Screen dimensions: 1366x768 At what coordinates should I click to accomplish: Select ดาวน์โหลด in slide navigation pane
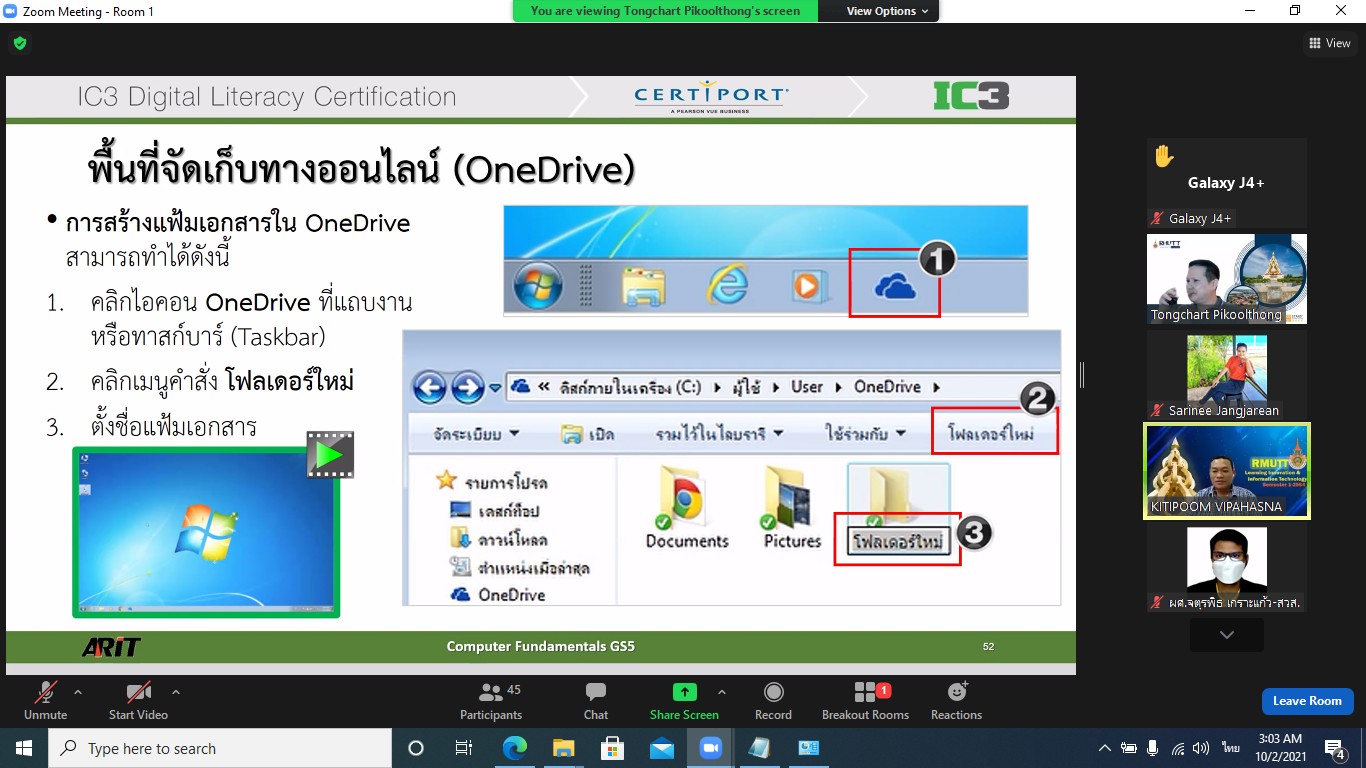coord(497,540)
